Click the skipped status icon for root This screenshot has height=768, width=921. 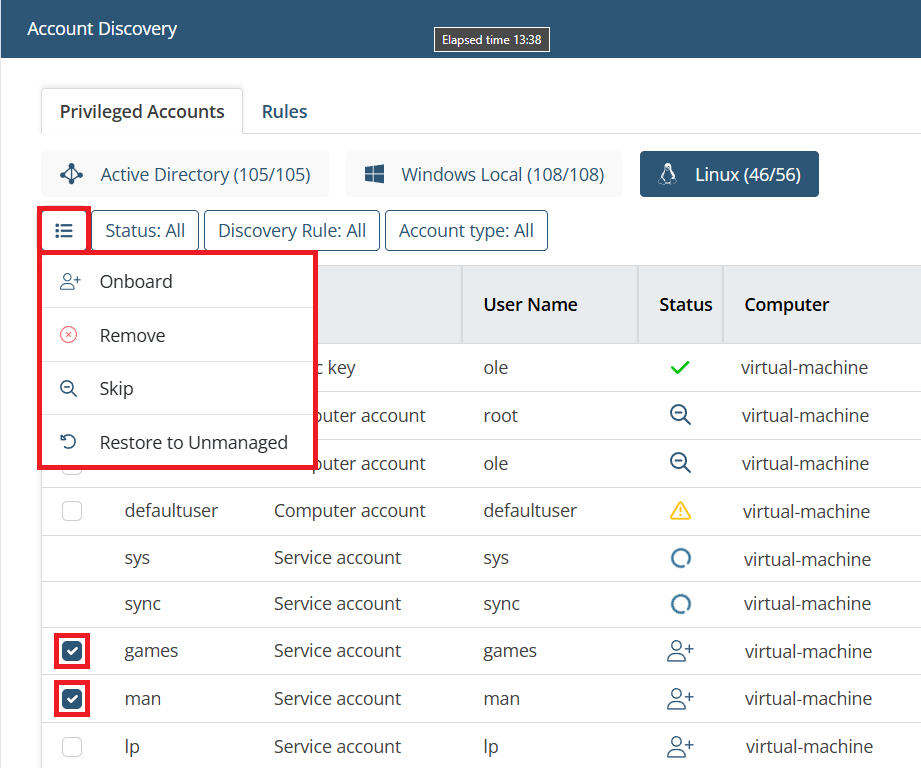[680, 415]
